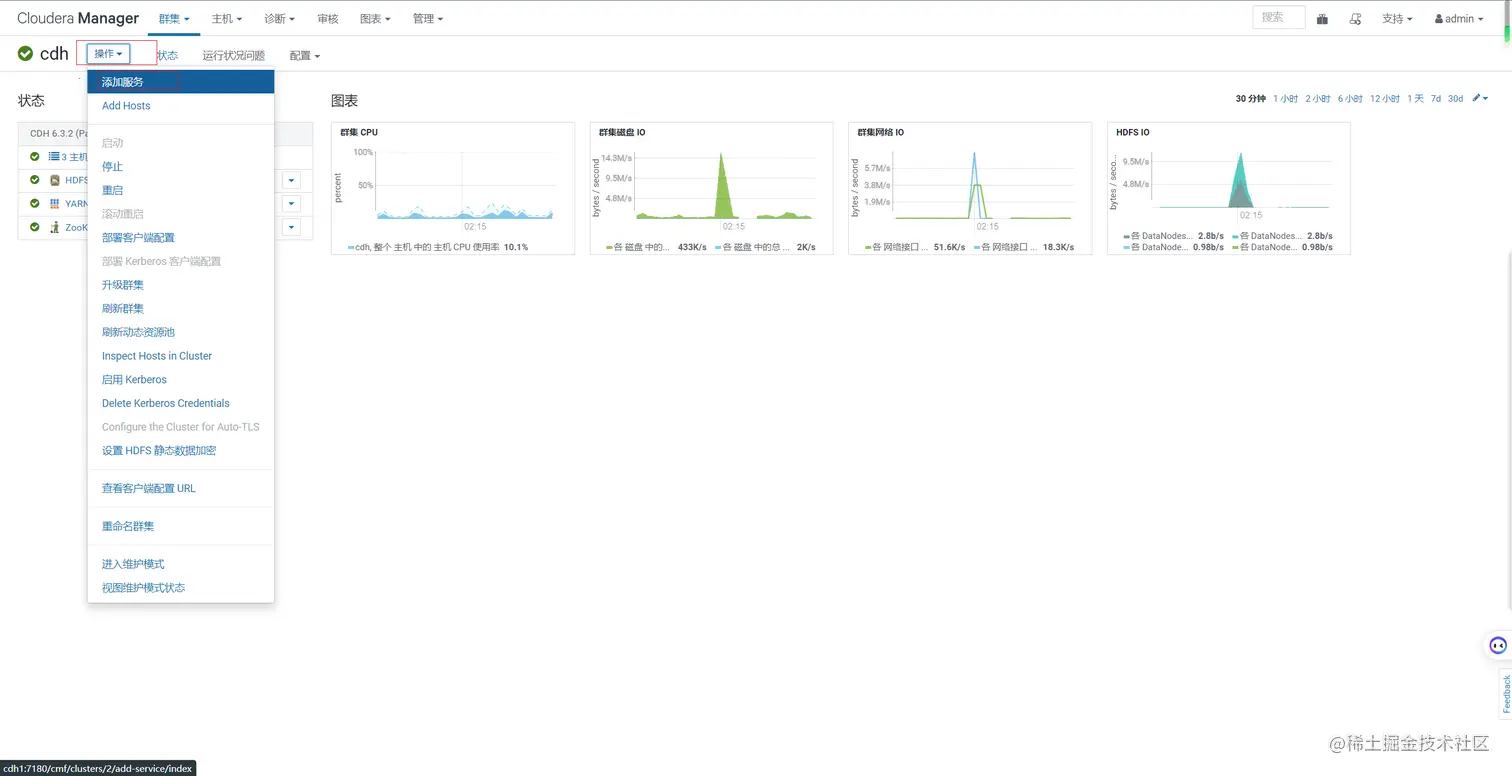This screenshot has height=776, width=1512.
Task: Set time range to 2 小时
Action: [1318, 99]
